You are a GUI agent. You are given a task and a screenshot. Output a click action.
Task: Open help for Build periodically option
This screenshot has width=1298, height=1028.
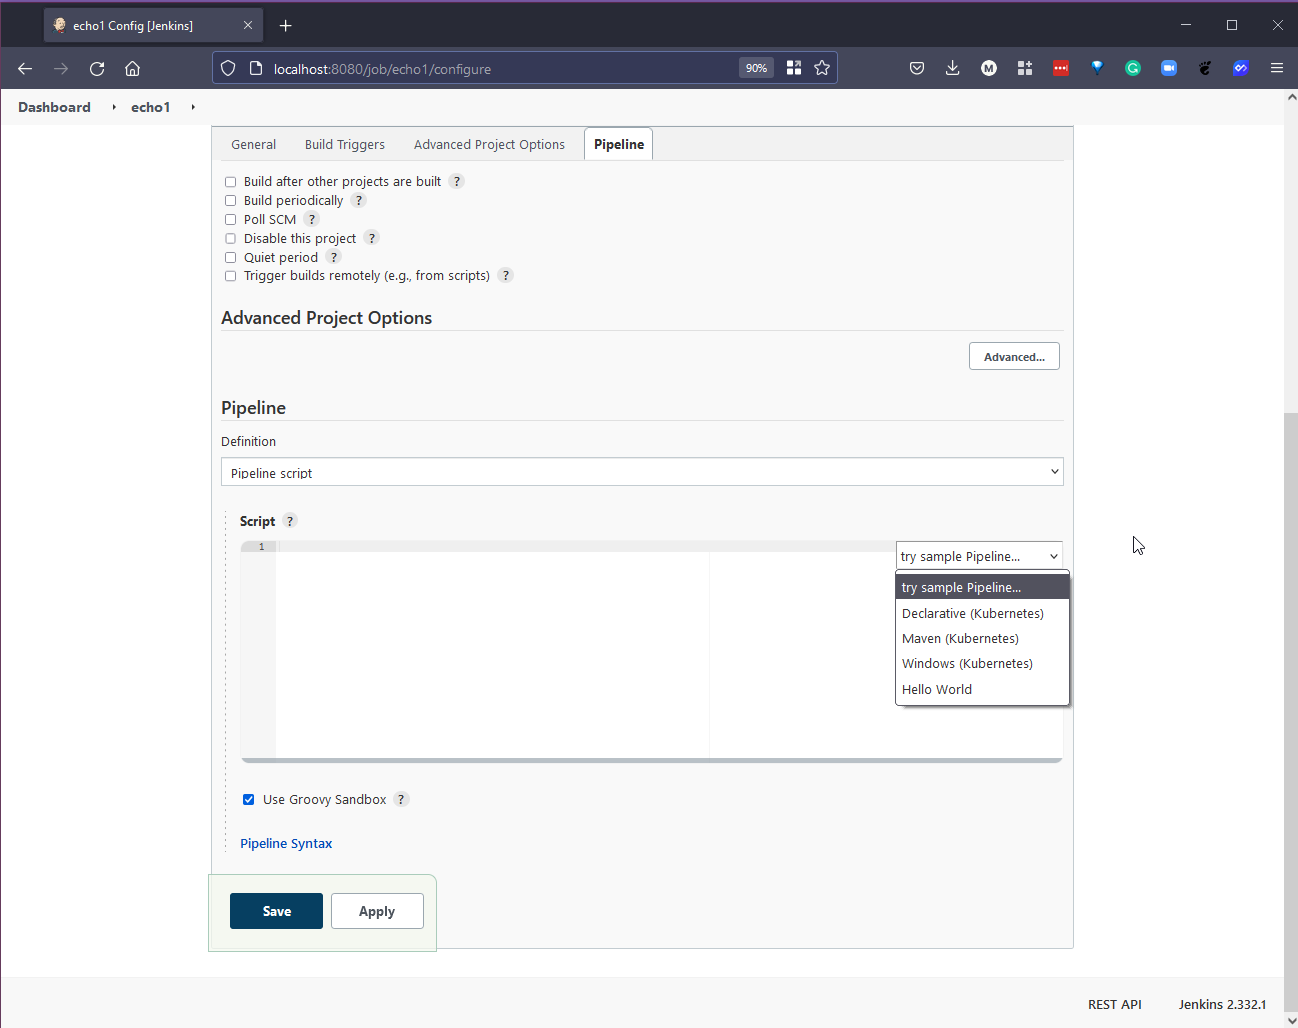coord(359,200)
